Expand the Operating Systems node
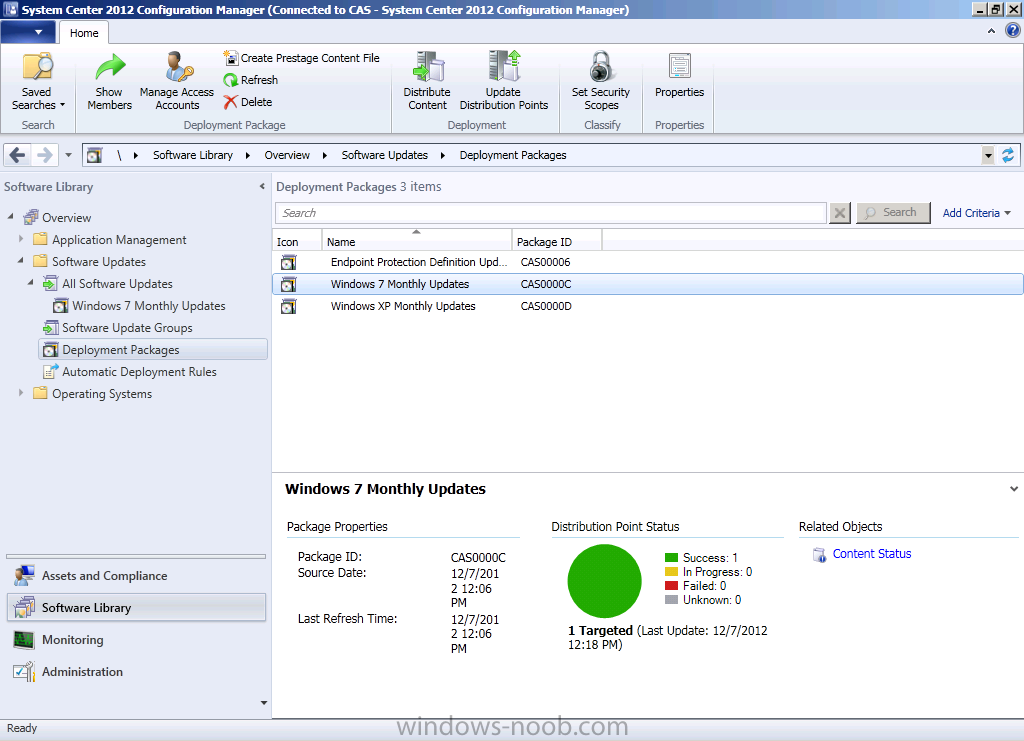 point(21,393)
